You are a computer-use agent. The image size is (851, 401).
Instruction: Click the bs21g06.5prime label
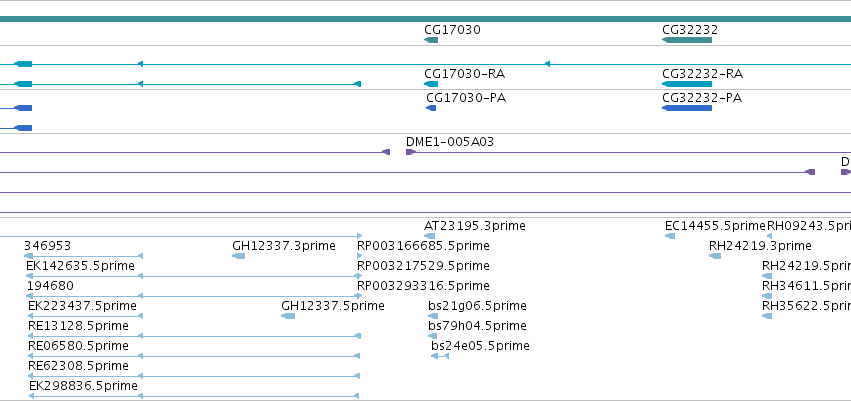click(477, 306)
